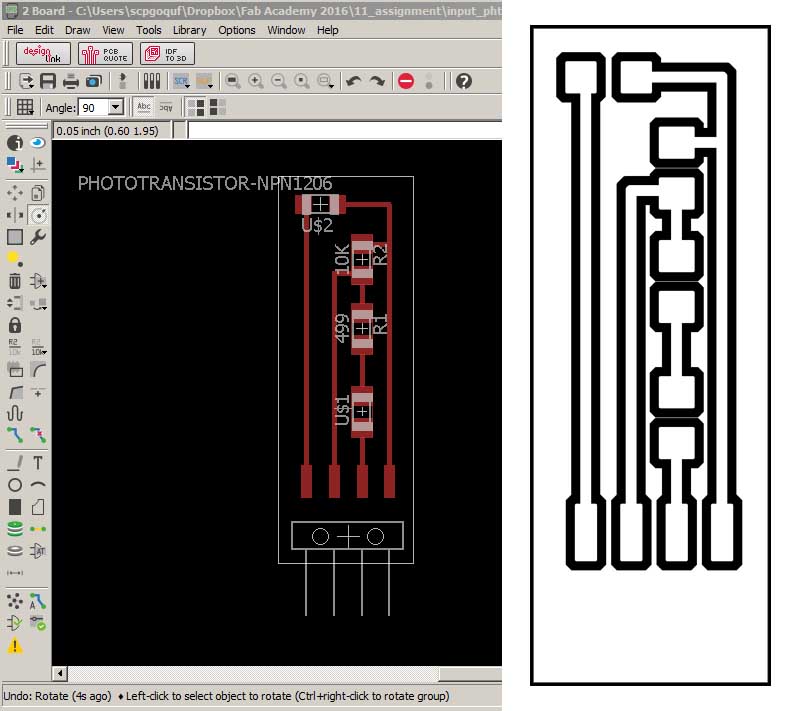This screenshot has height=711, width=792.
Task: Open the File menu
Action: (15, 30)
